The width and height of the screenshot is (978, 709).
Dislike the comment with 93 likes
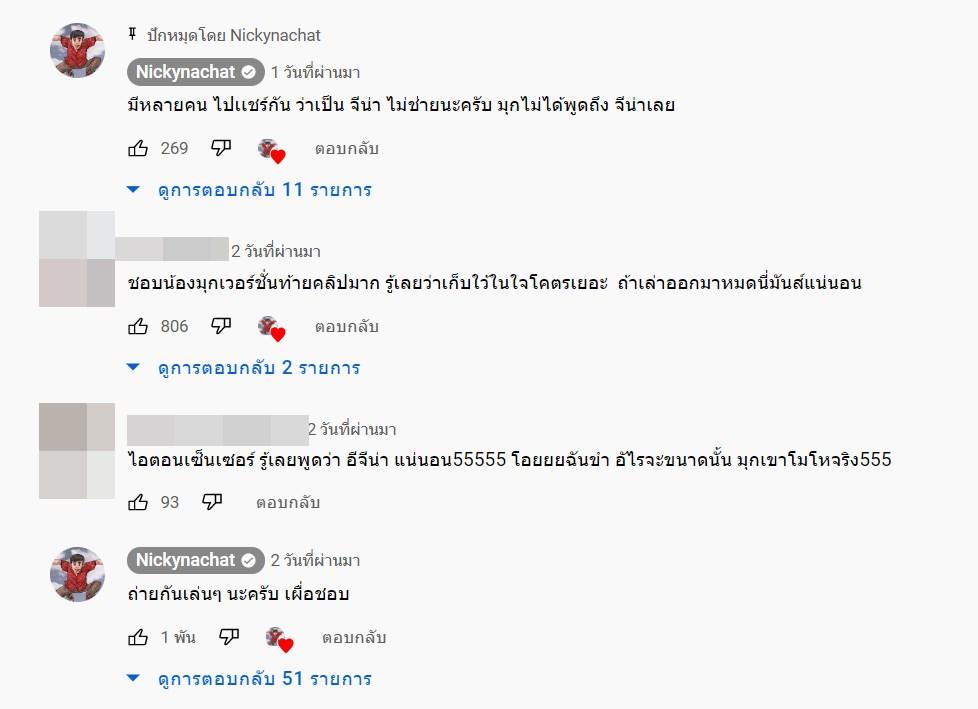pos(212,502)
